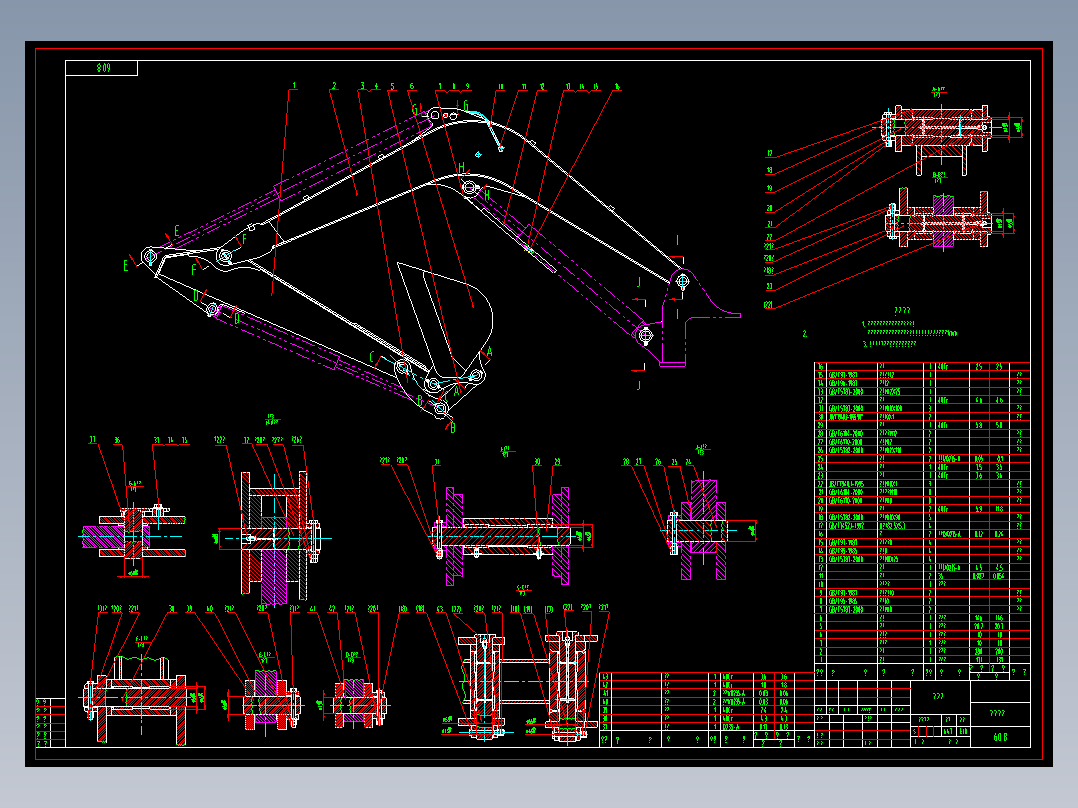Select part callout number 16 at top
The image size is (1078, 808).
click(617, 87)
